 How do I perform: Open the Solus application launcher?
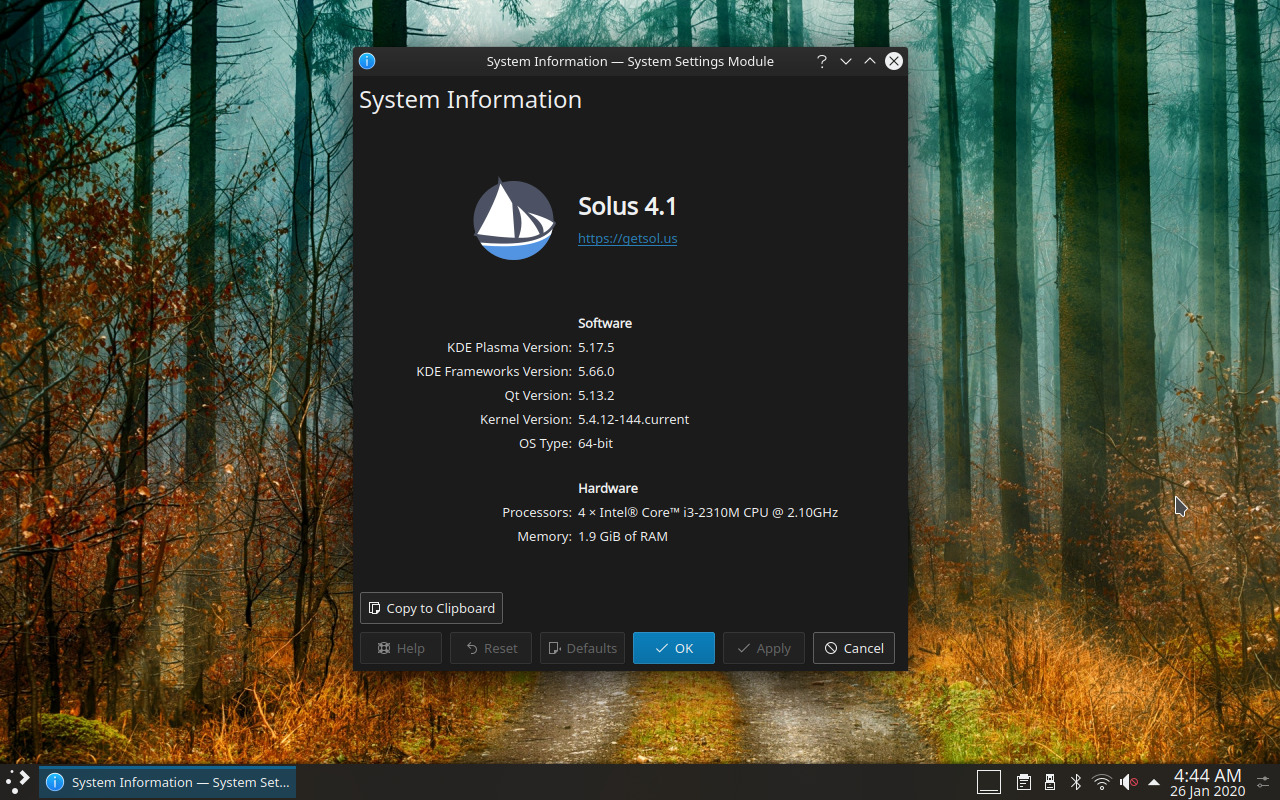click(x=15, y=782)
